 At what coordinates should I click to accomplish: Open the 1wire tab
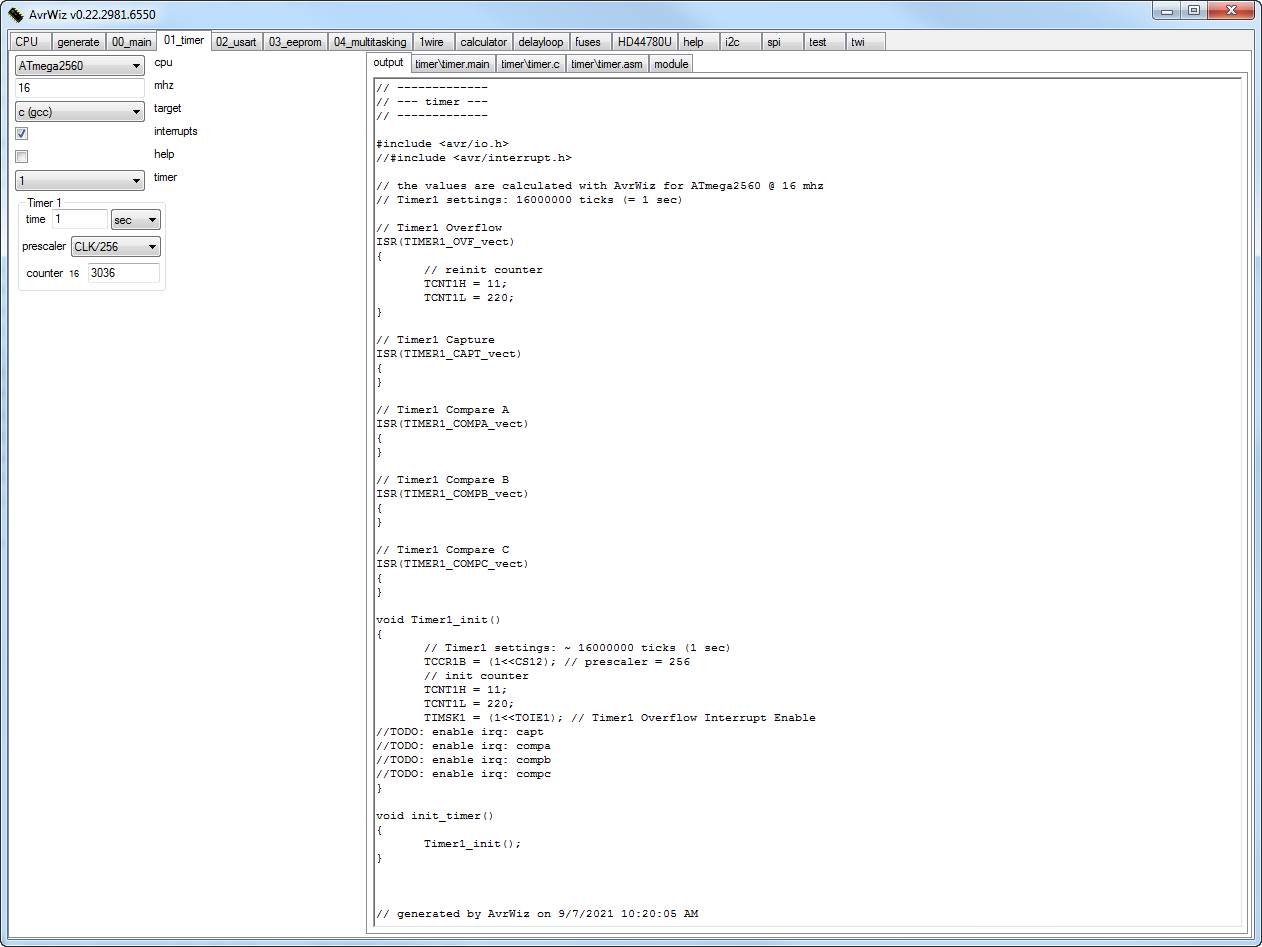coord(432,42)
